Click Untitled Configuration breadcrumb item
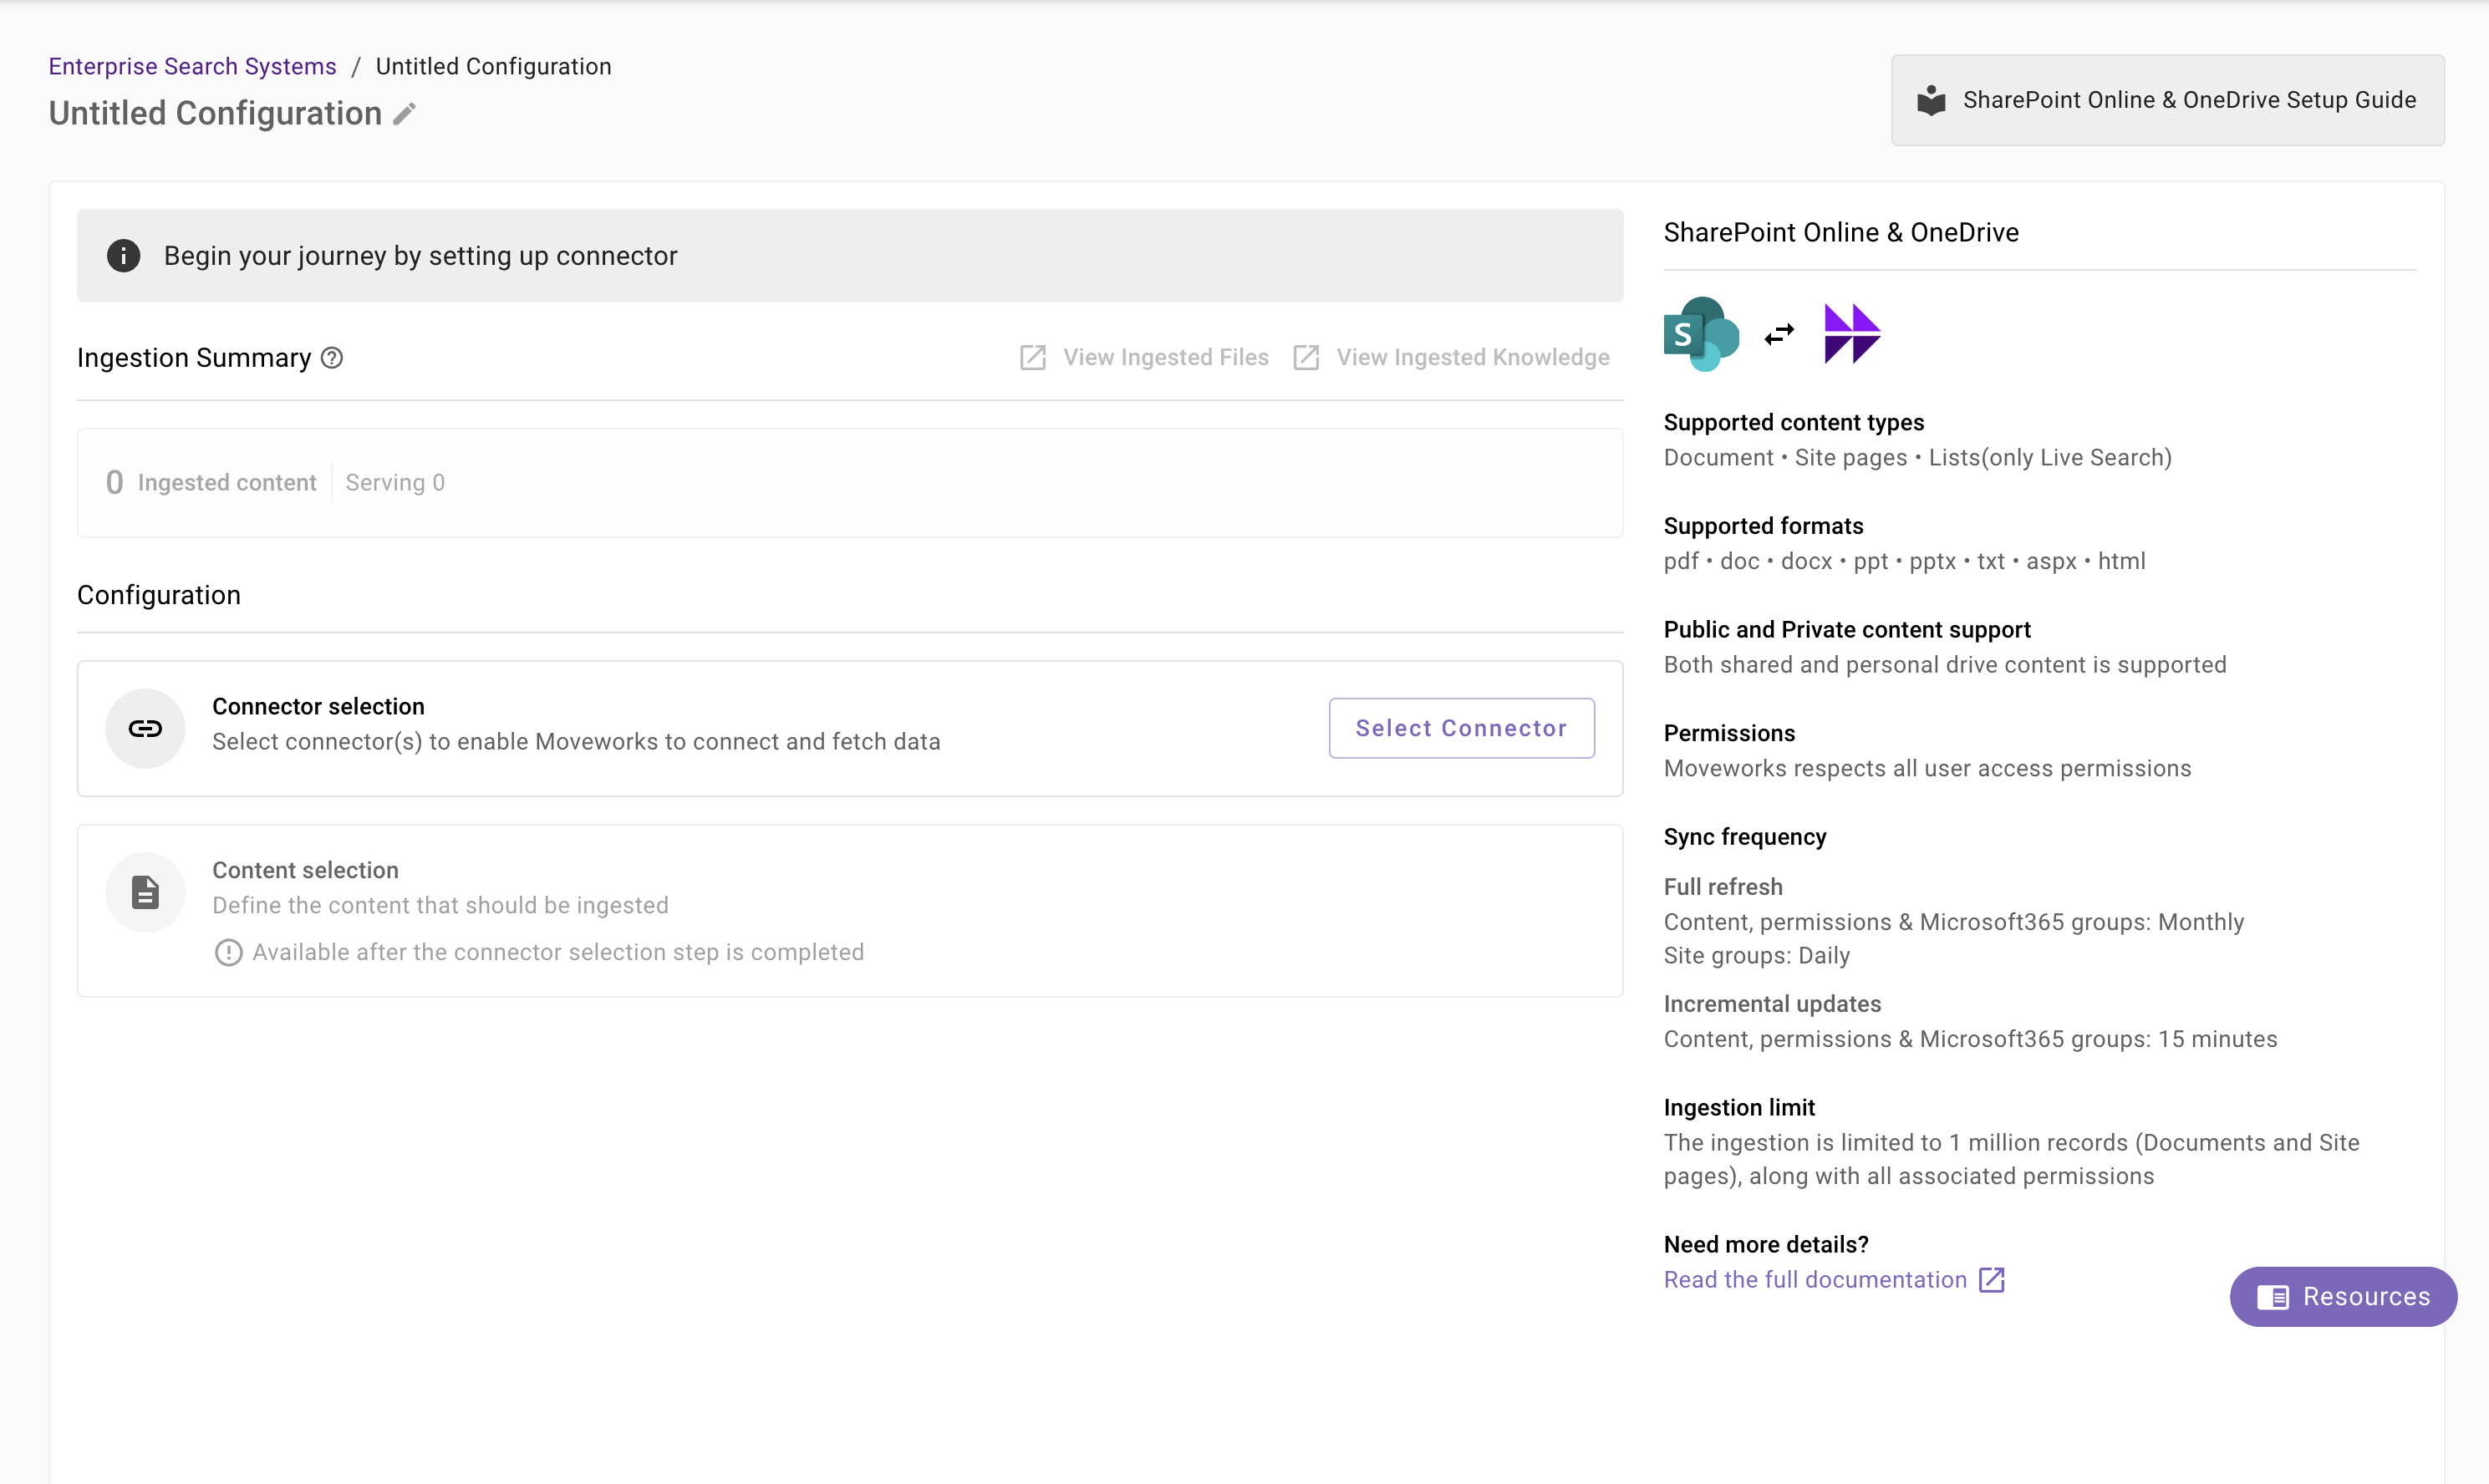This screenshot has height=1484, width=2489. (x=493, y=66)
